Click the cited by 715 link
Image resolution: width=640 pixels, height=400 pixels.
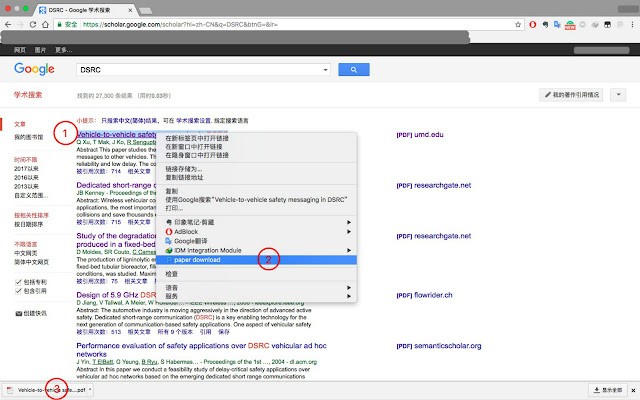point(99,222)
